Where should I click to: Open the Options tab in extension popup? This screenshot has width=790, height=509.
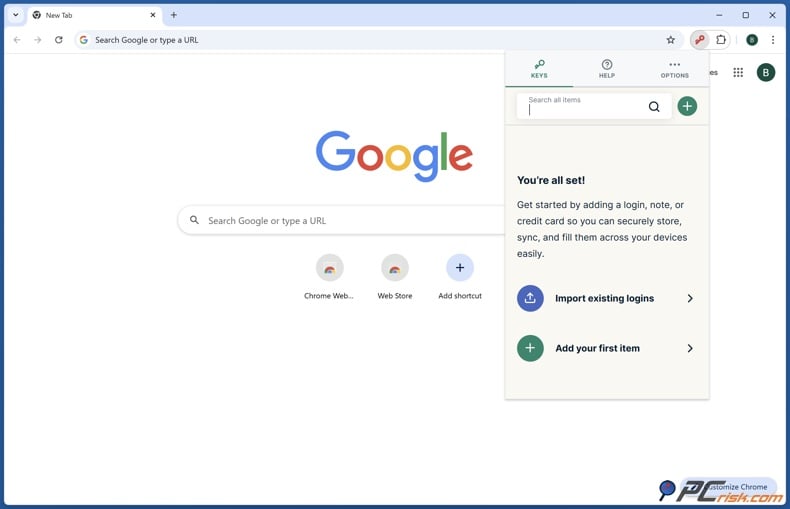tap(675, 69)
